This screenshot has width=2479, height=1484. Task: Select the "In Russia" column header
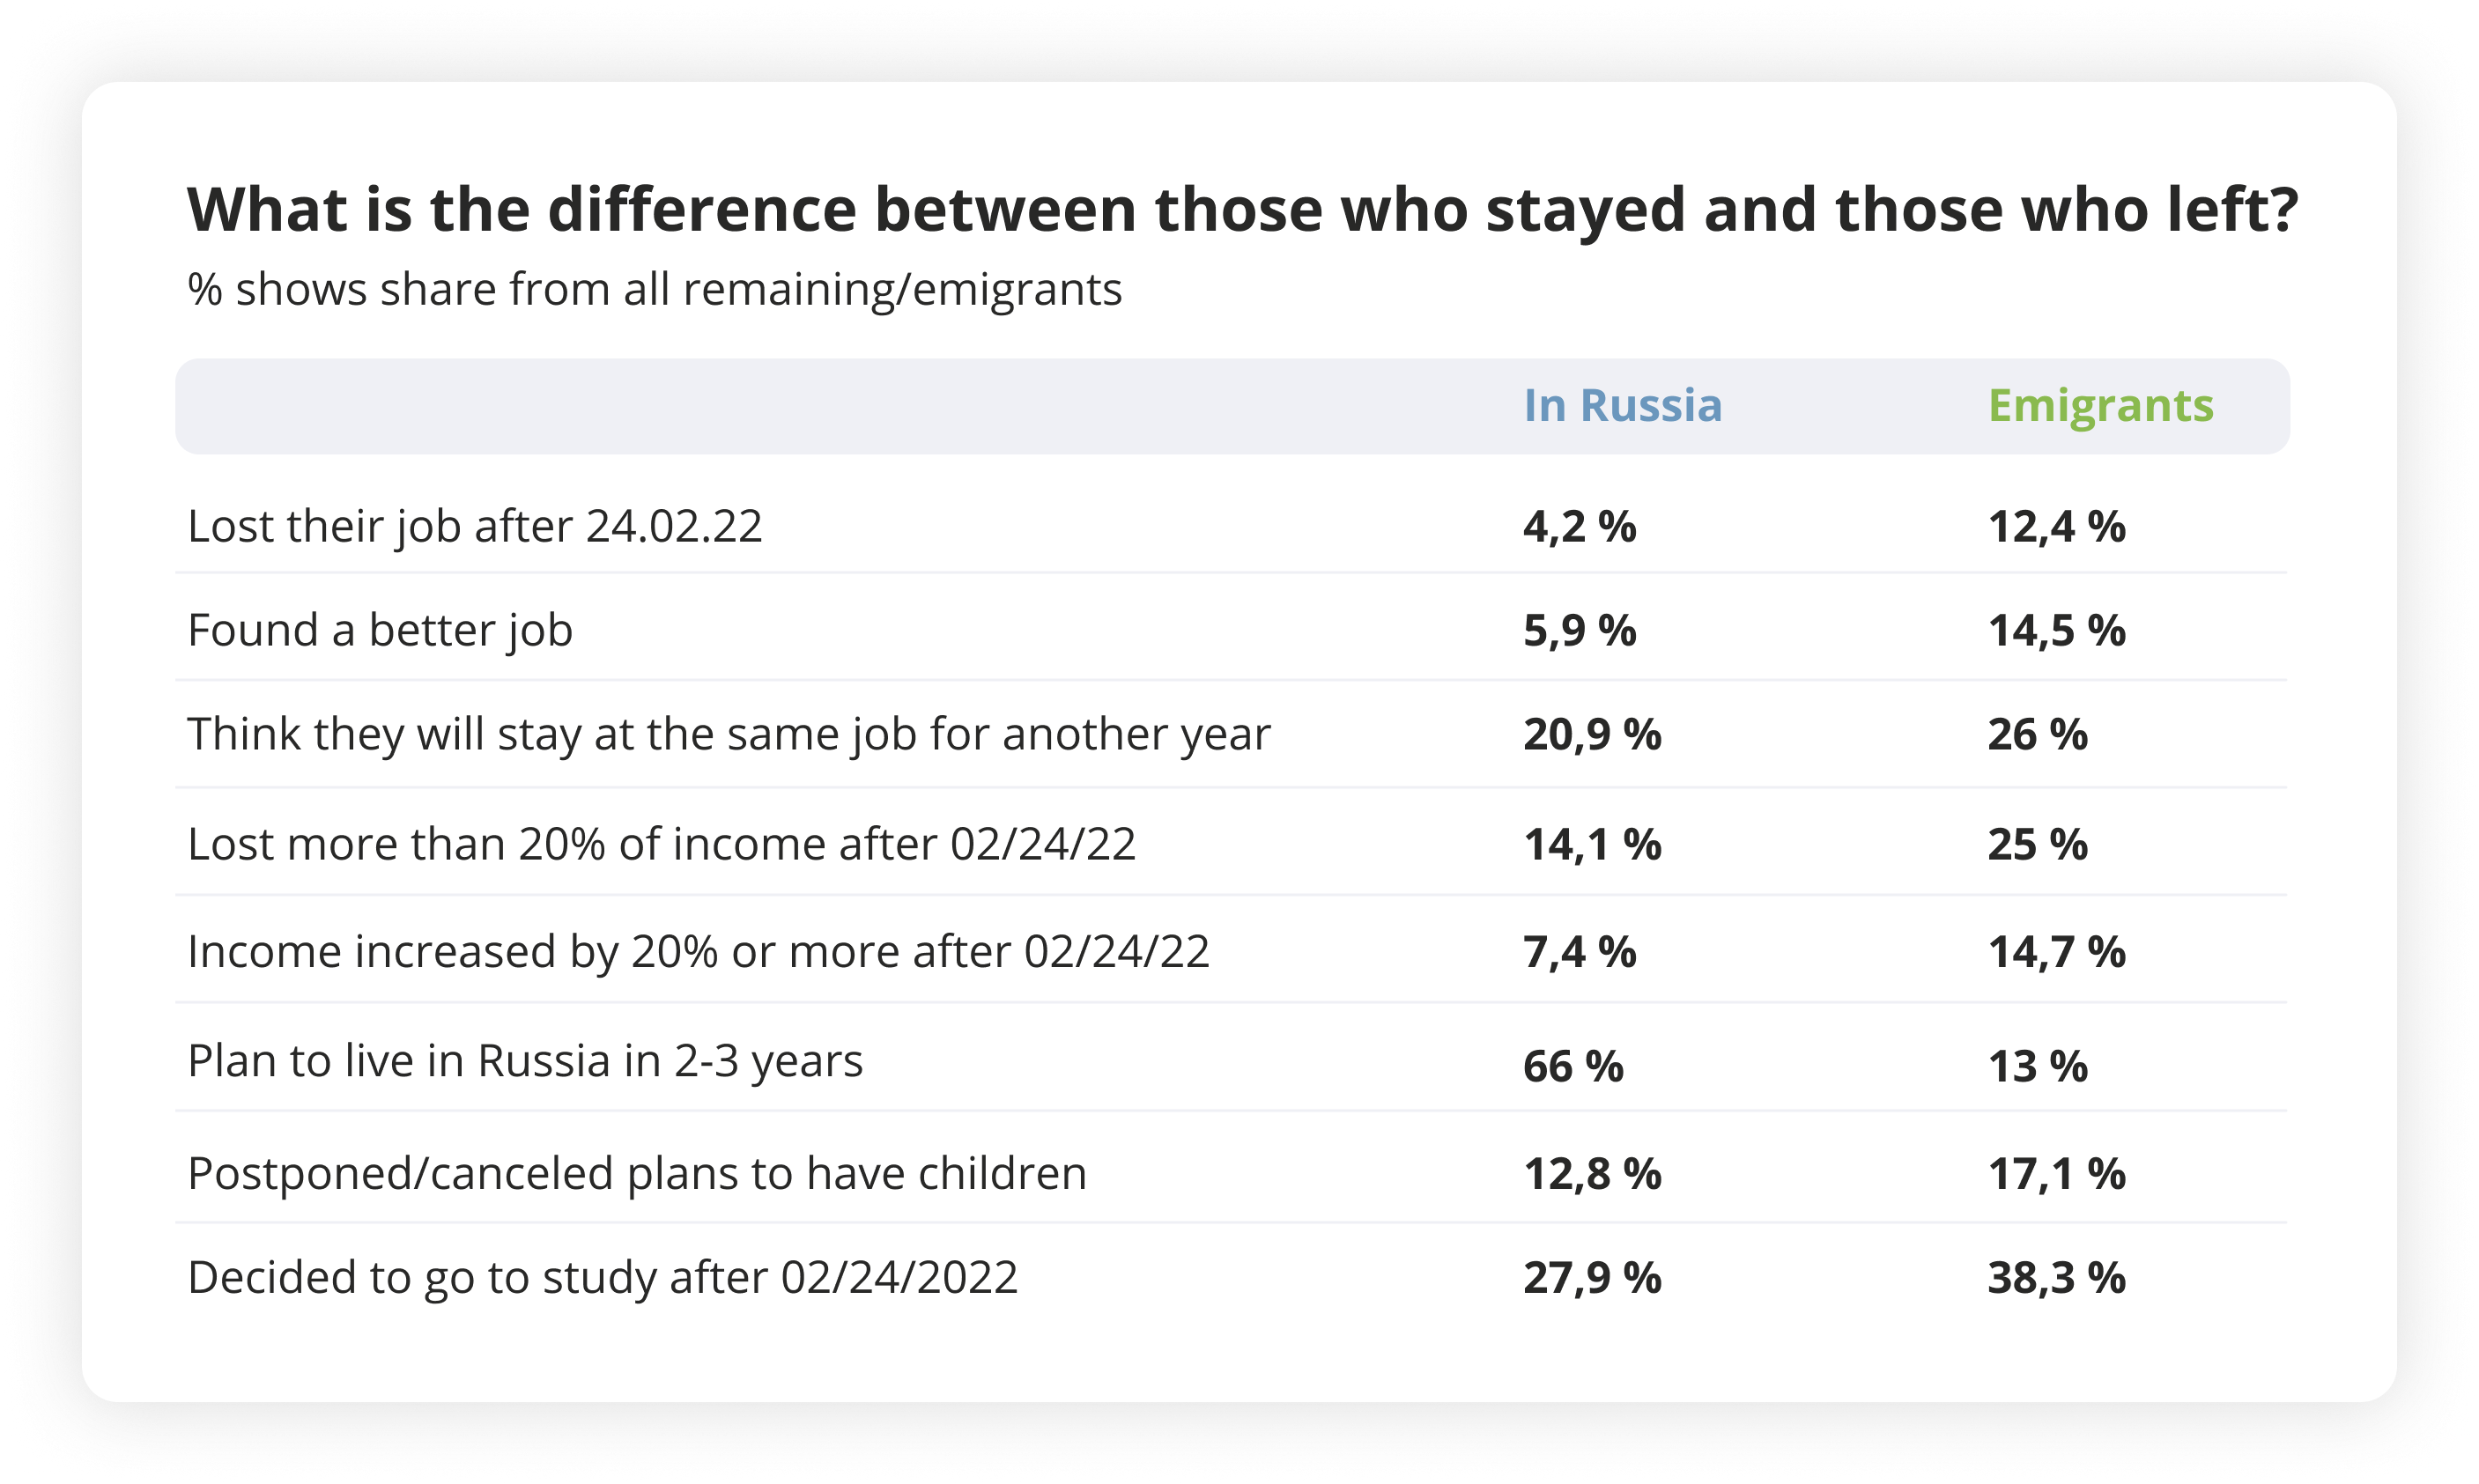(x=1622, y=406)
